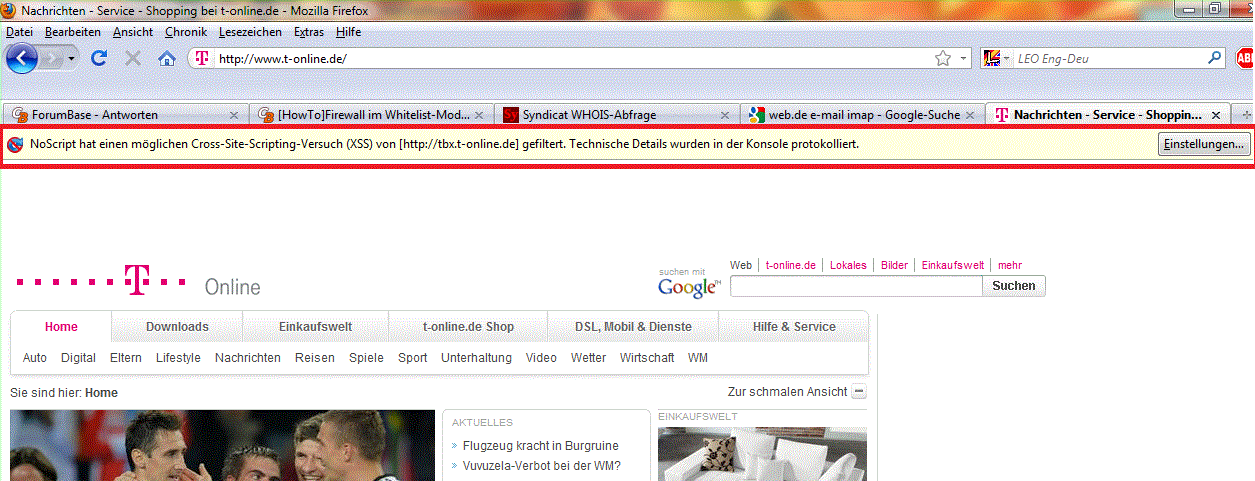This screenshot has width=1255, height=481.
Task: Click the football players news photo
Action: 223,445
